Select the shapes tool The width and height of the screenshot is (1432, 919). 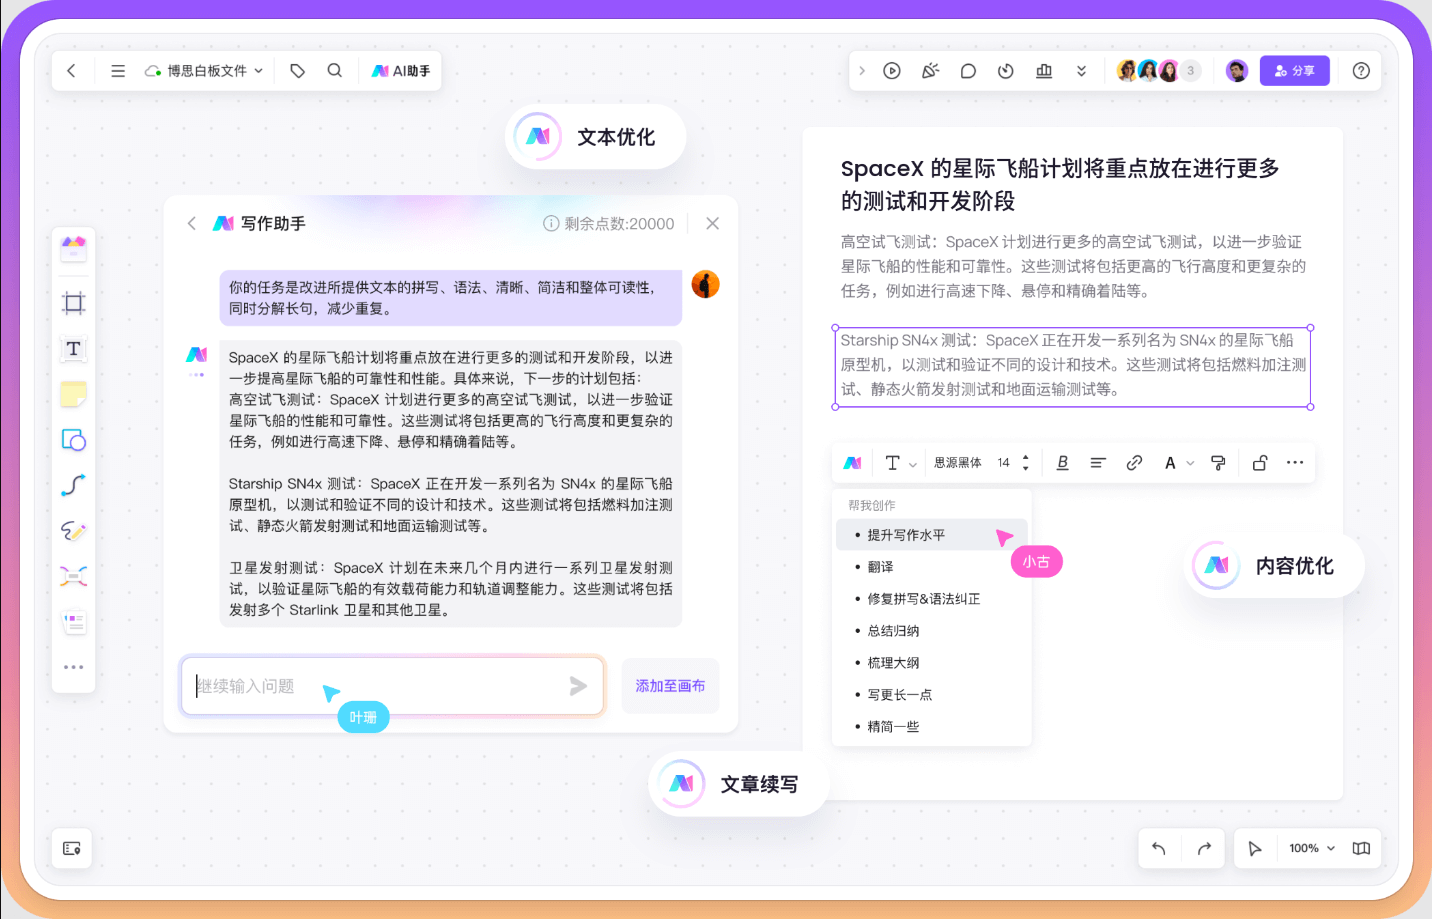[x=74, y=440]
